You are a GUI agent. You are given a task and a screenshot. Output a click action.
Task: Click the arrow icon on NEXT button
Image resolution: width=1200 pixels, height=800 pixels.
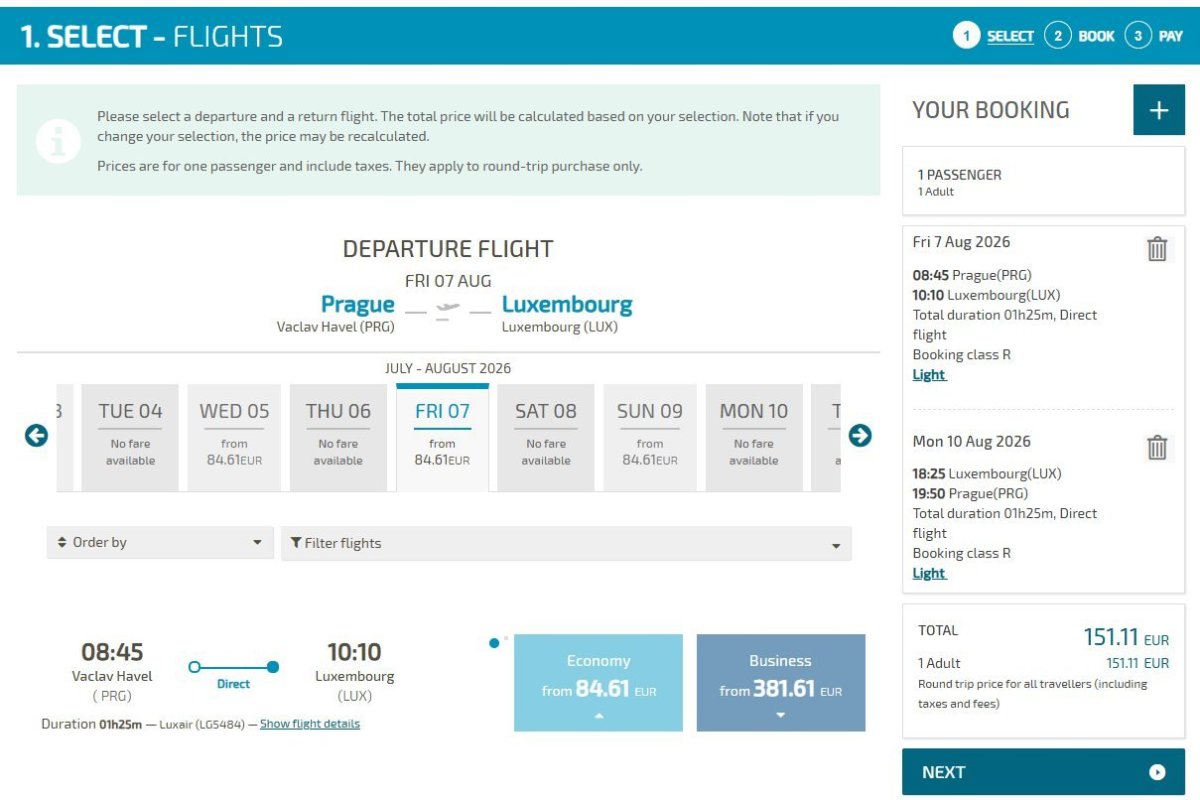tap(1157, 772)
